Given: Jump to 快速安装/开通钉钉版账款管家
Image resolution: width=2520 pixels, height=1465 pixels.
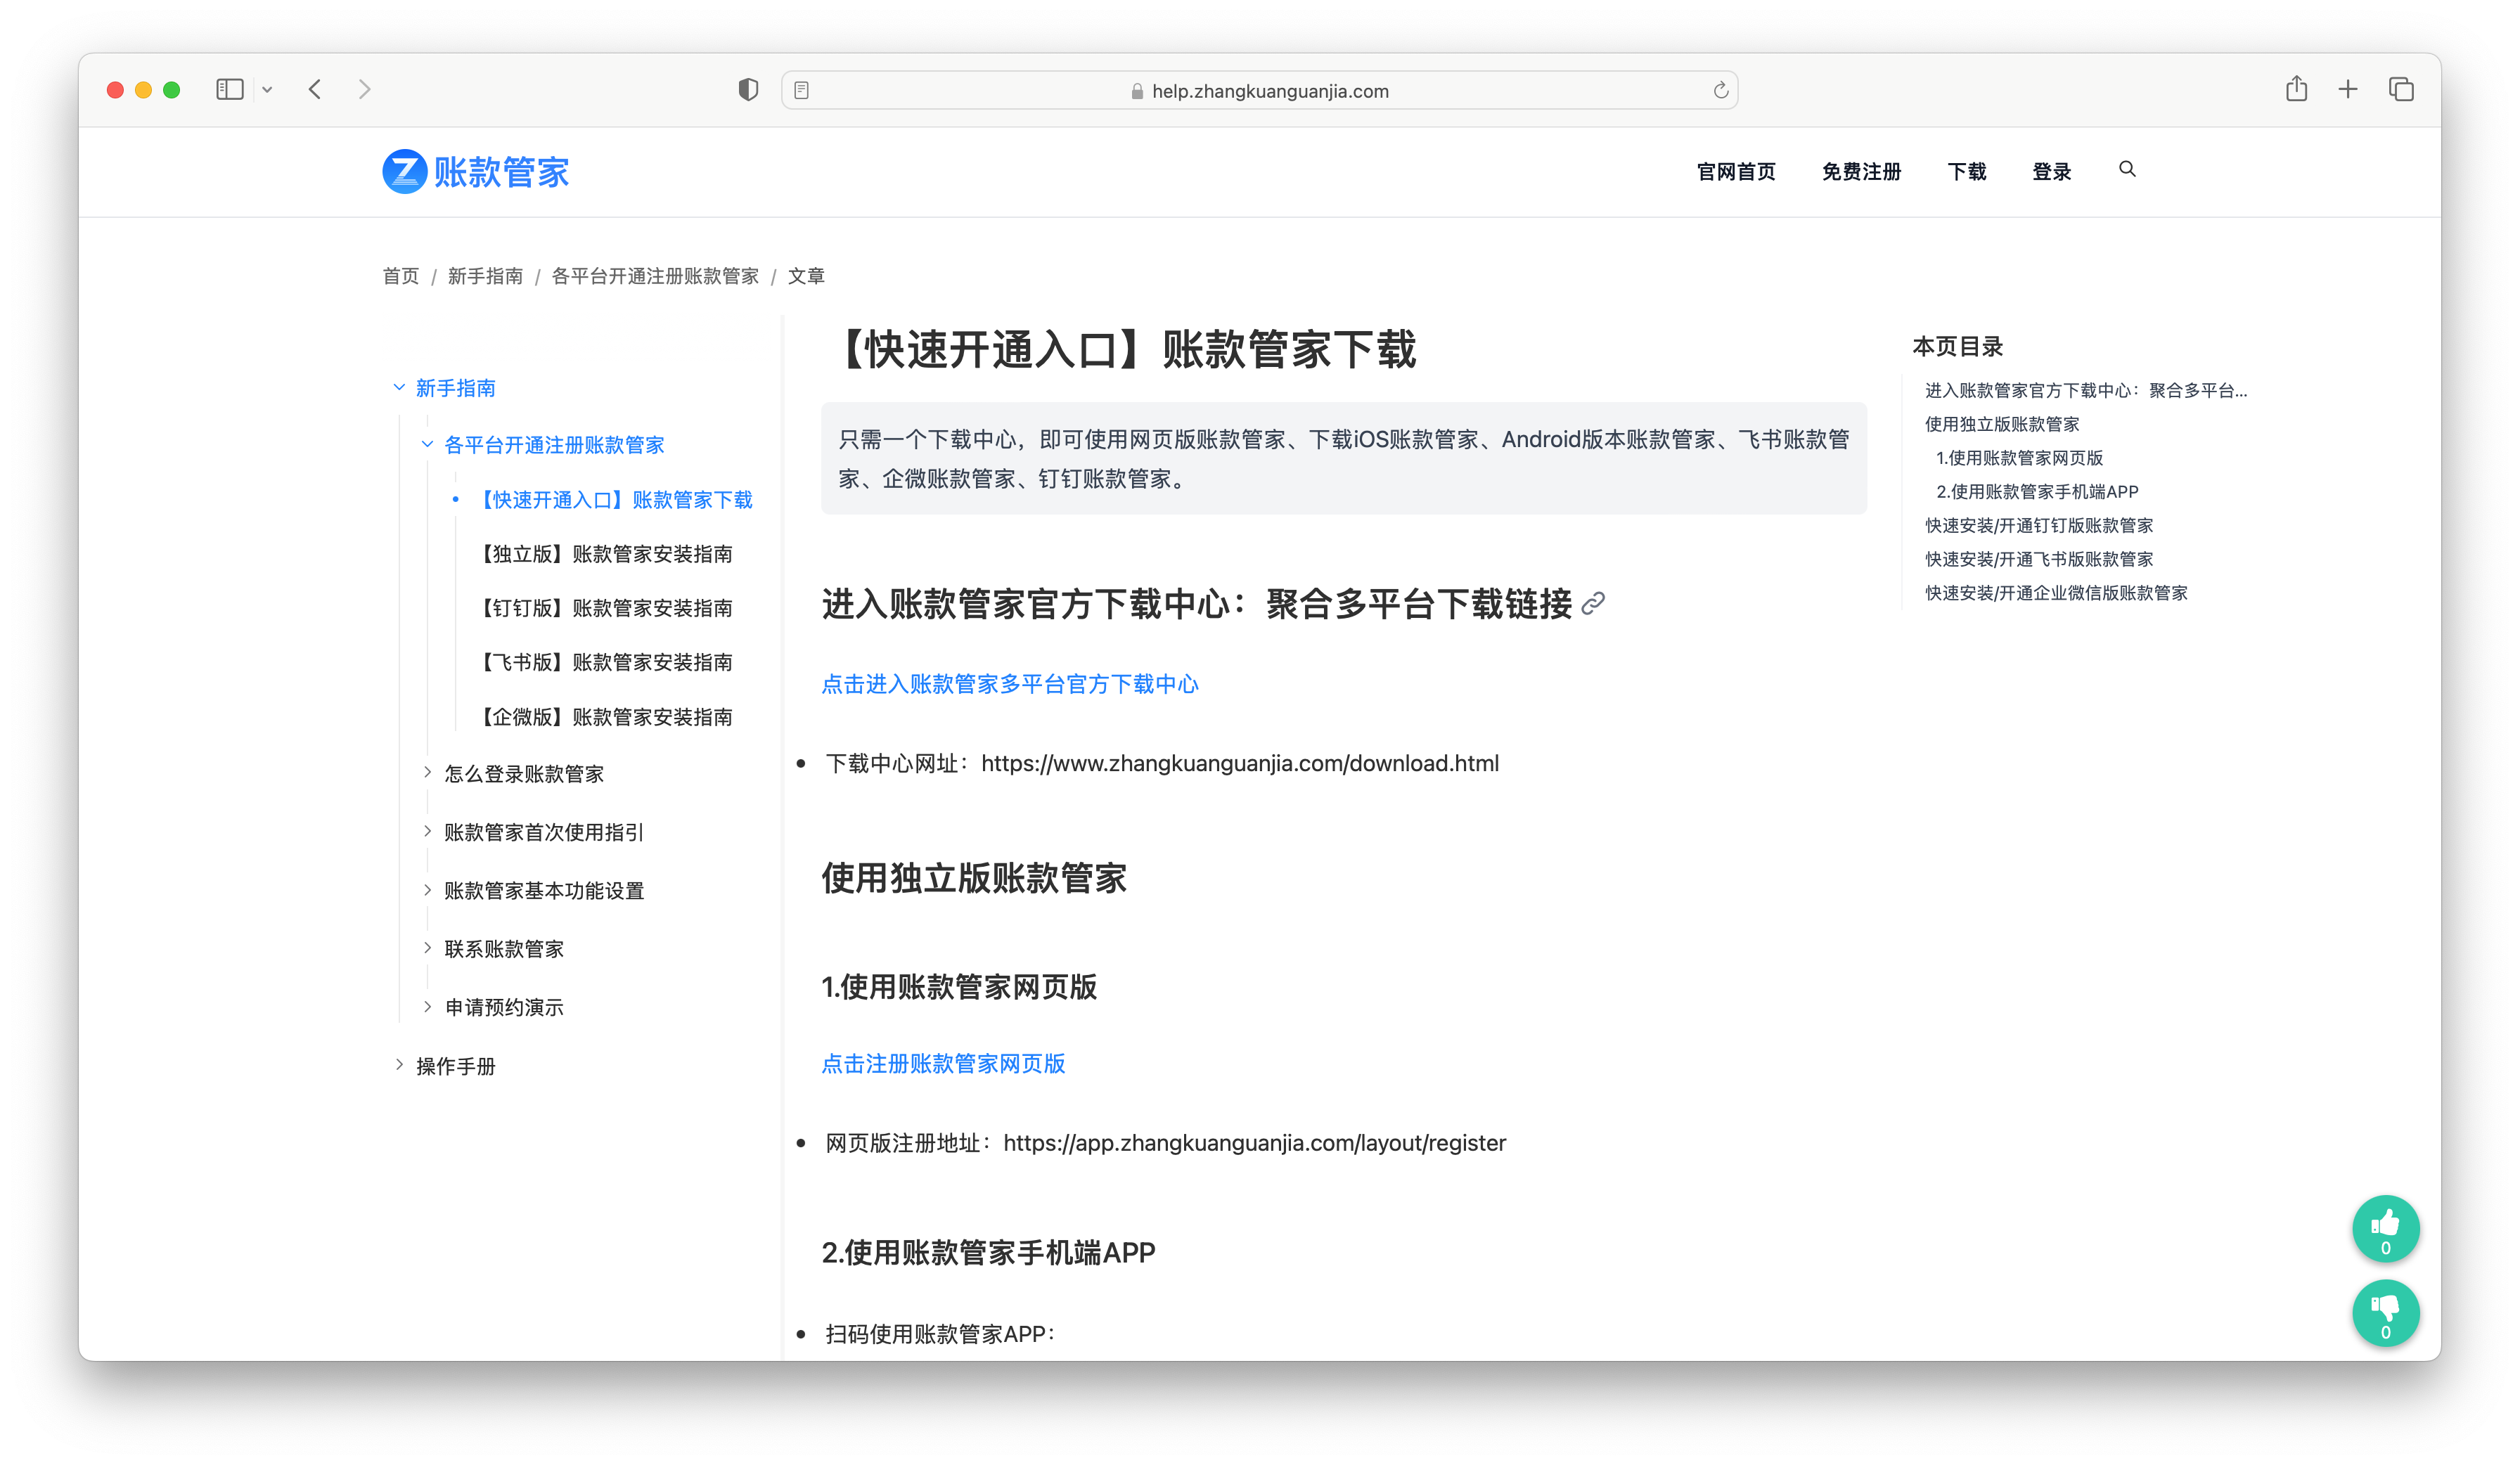Looking at the screenshot, I should point(2039,526).
